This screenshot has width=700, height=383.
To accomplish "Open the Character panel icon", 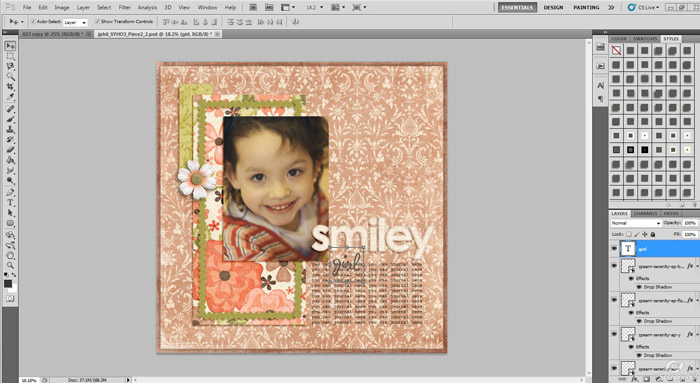I will click(600, 85).
